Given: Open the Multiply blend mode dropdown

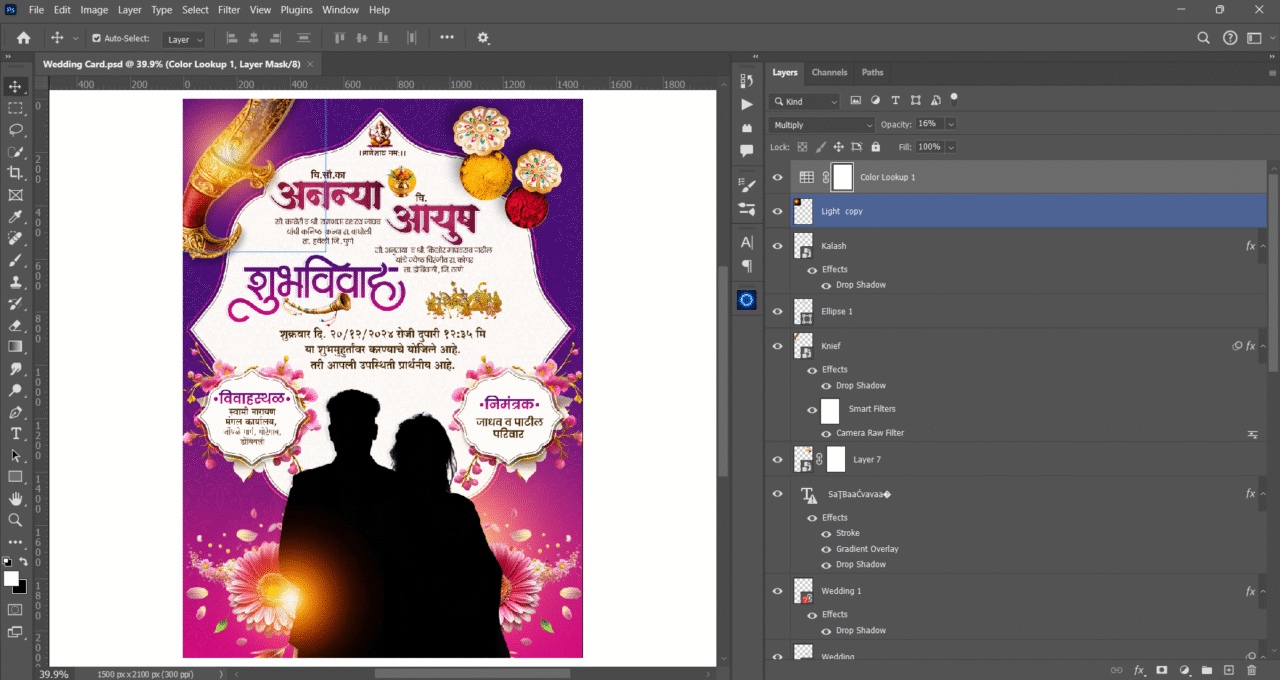Looking at the screenshot, I should 821,124.
